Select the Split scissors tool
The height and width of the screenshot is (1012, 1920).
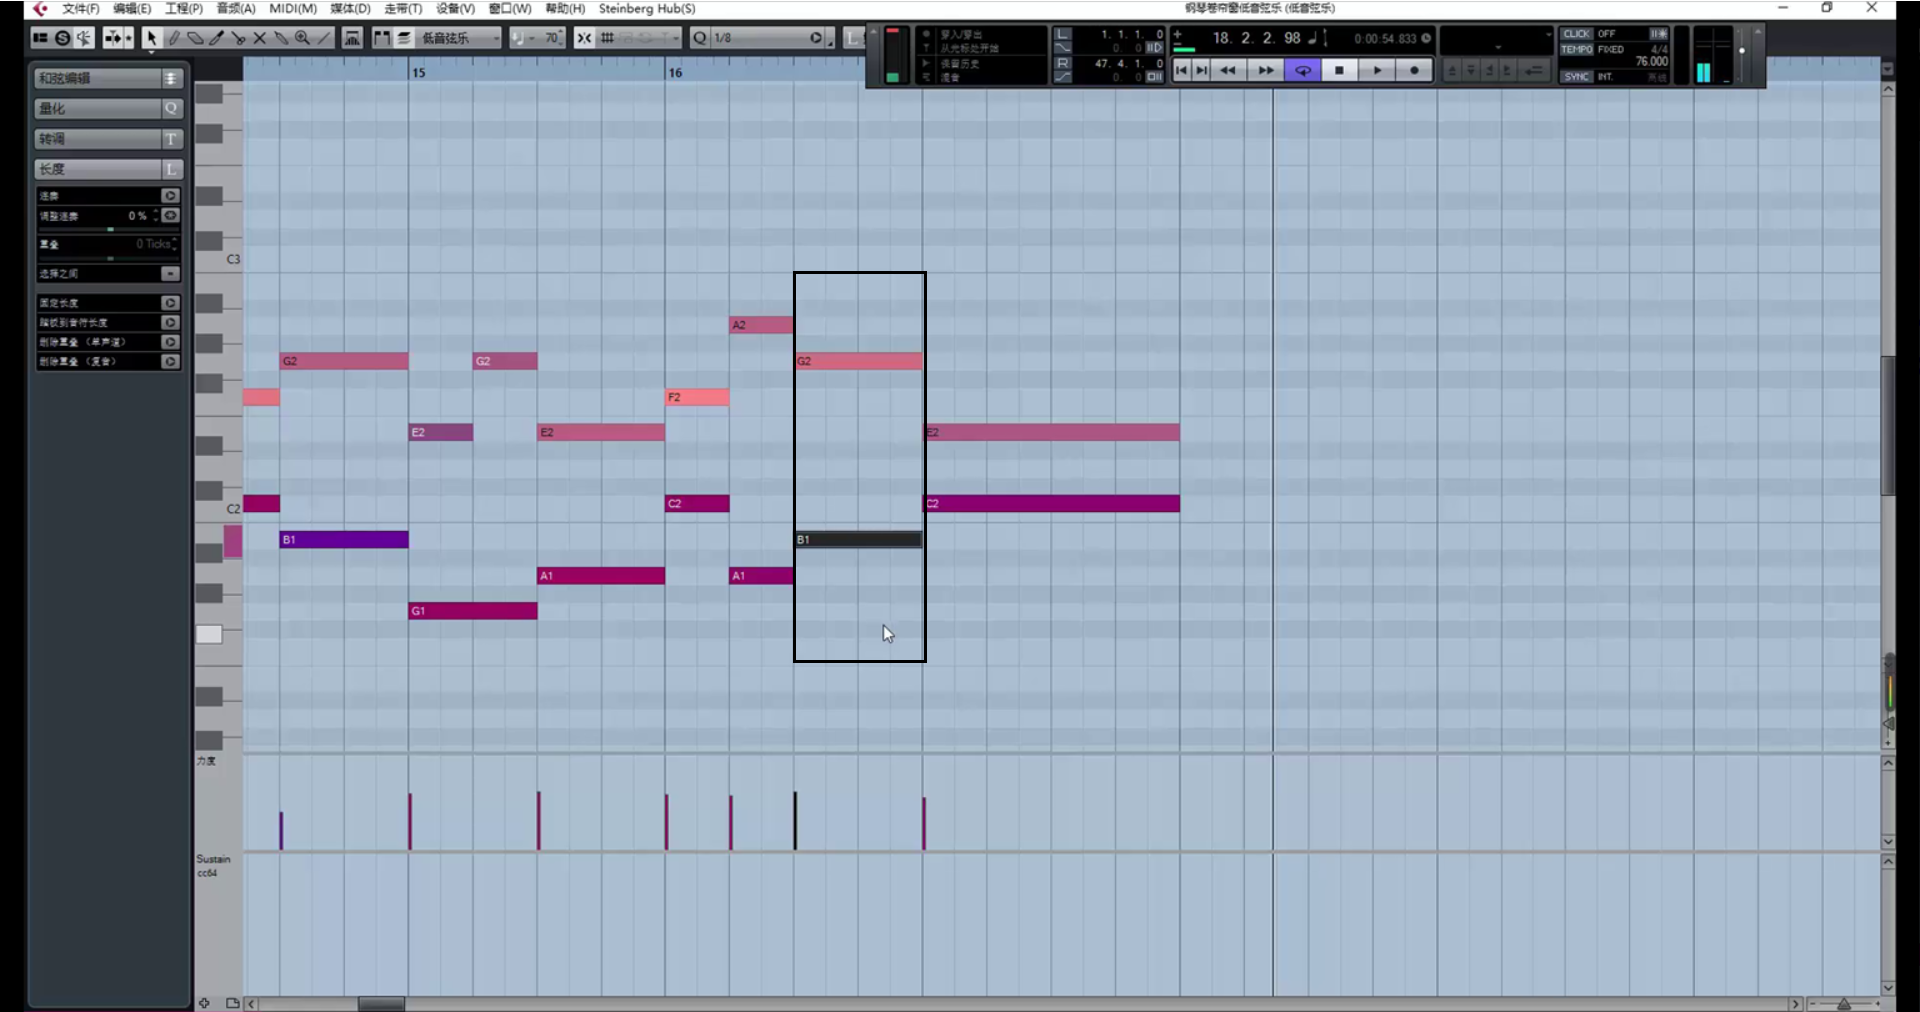(238, 38)
